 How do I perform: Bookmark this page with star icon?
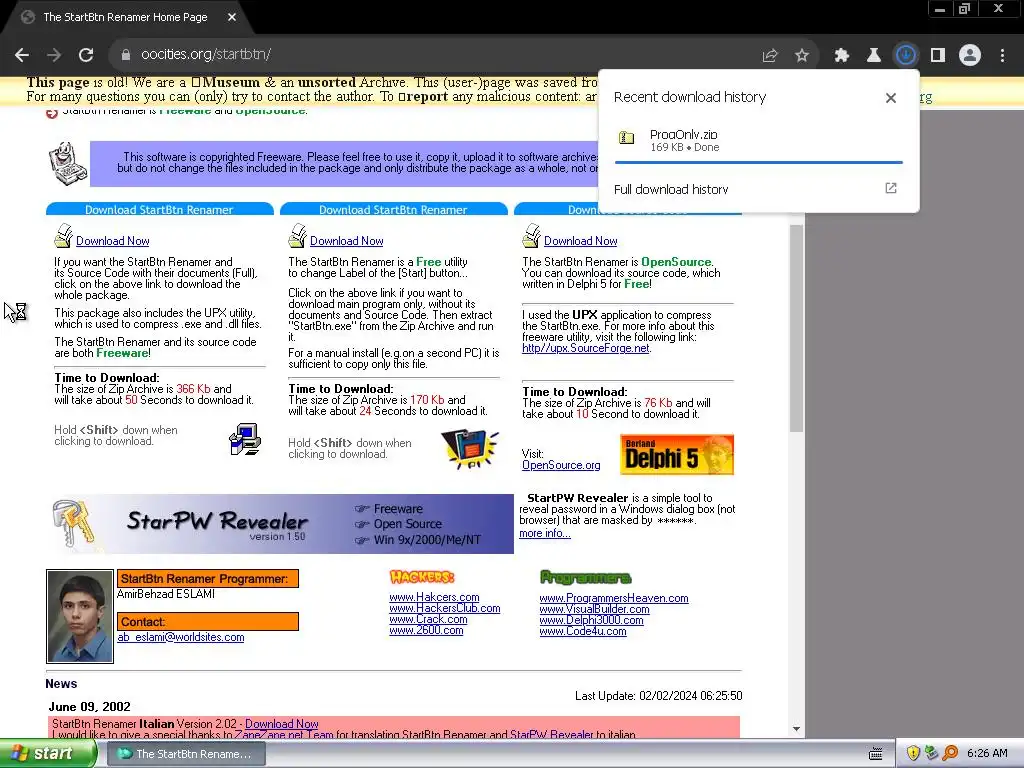coord(802,56)
